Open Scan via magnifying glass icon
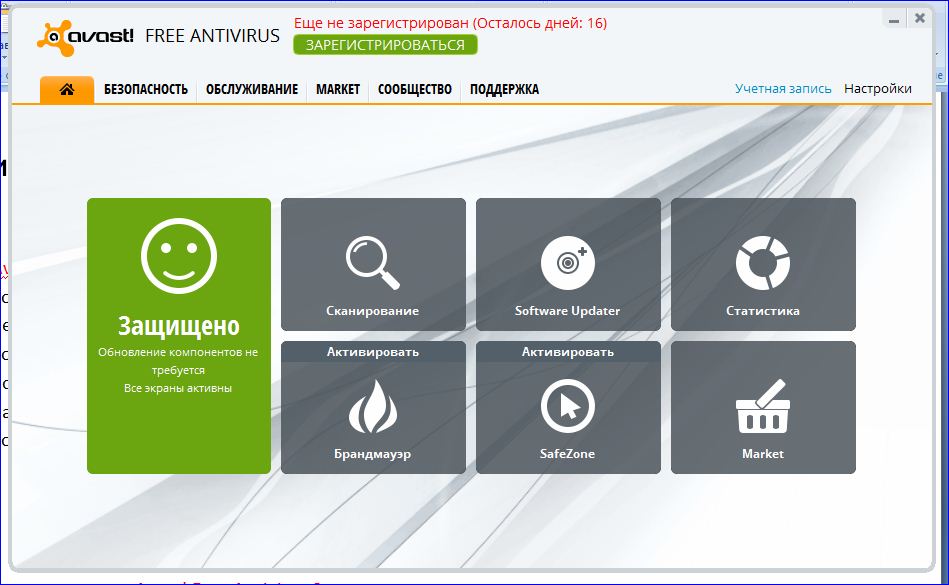This screenshot has height=585, width=949. [x=373, y=263]
